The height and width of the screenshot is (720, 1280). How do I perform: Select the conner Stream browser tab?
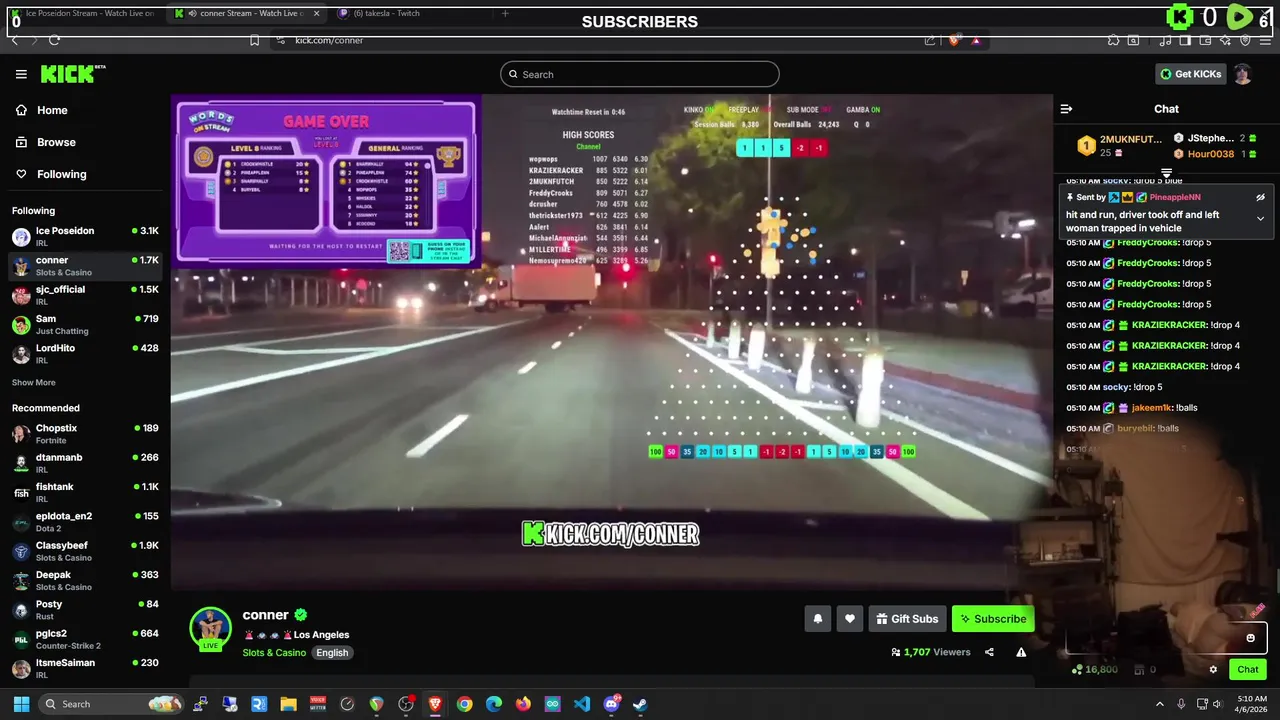tap(246, 13)
